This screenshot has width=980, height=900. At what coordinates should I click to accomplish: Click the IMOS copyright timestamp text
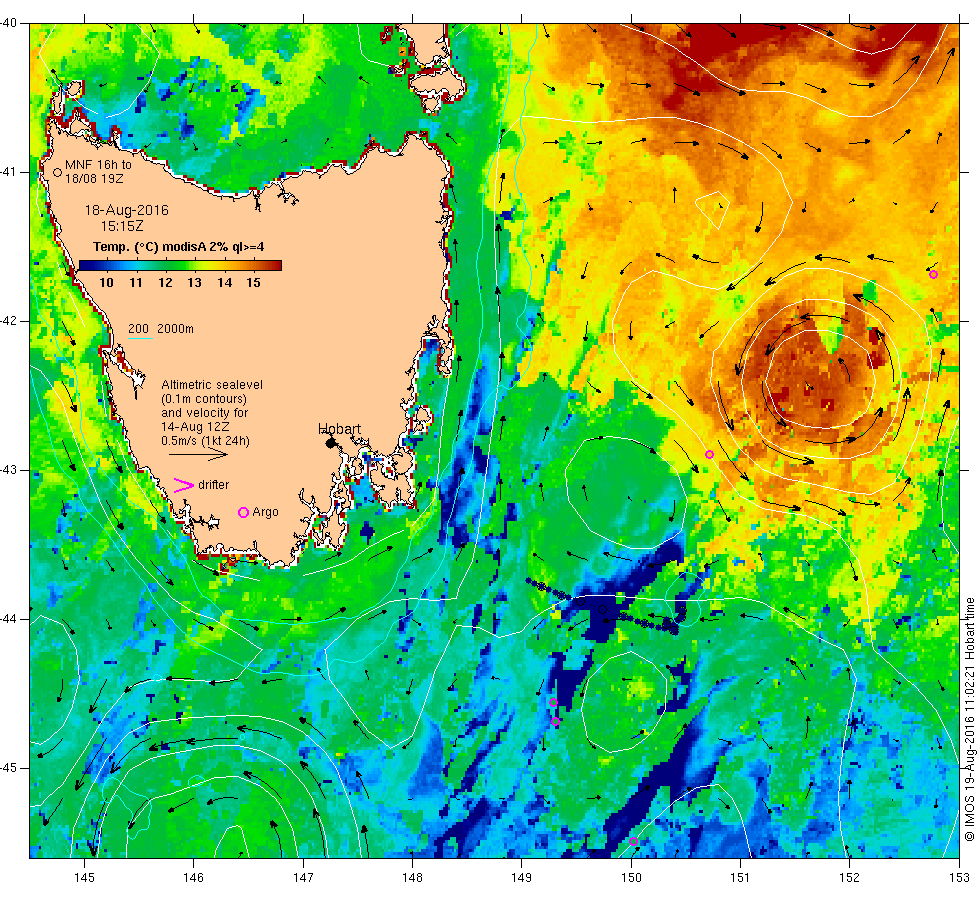[969, 719]
